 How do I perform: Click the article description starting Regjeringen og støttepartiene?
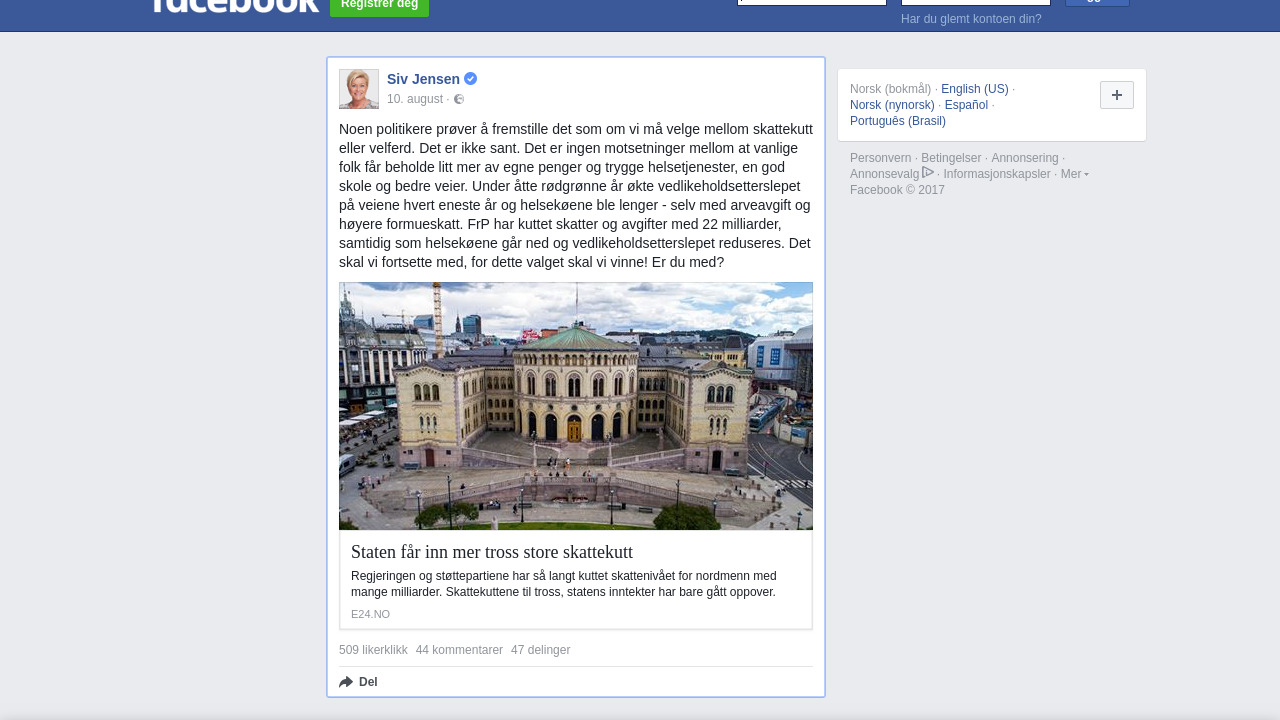[564, 584]
